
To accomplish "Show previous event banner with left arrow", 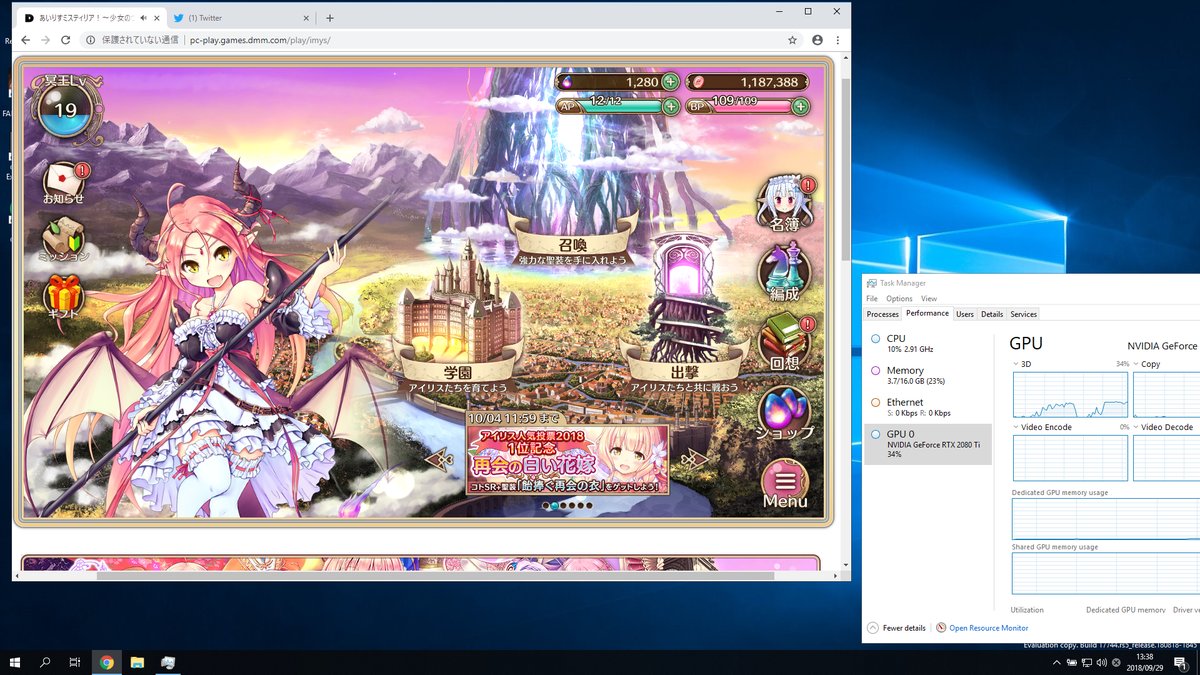I will pos(440,459).
